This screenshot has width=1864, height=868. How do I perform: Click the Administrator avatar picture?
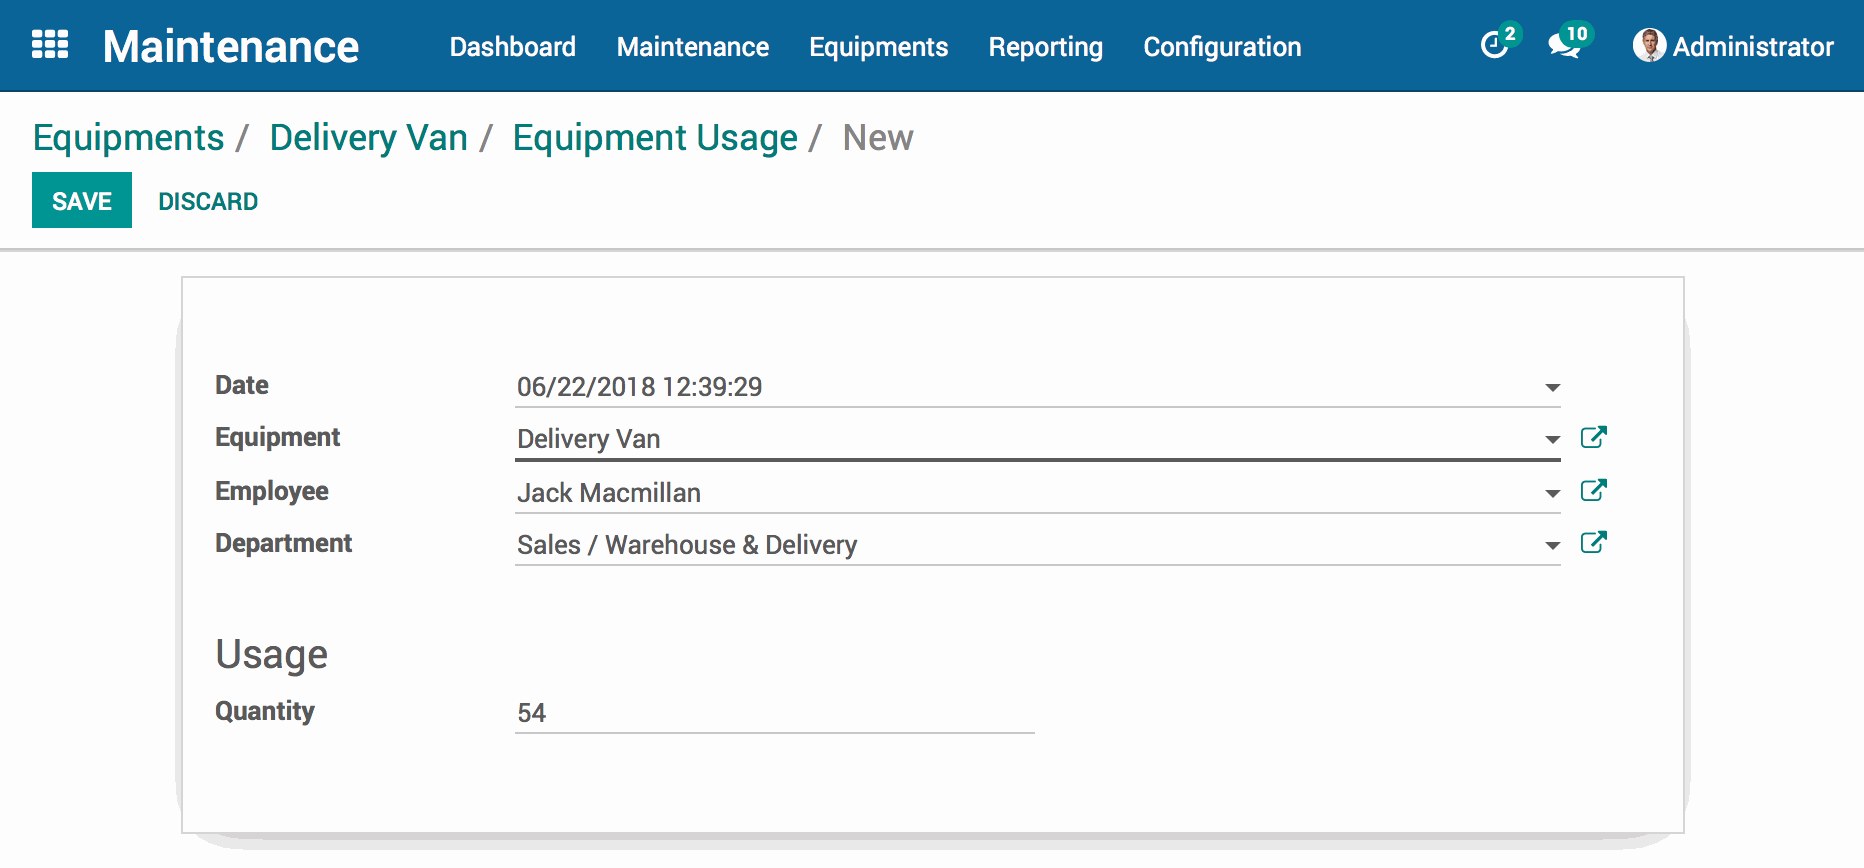[x=1649, y=45]
